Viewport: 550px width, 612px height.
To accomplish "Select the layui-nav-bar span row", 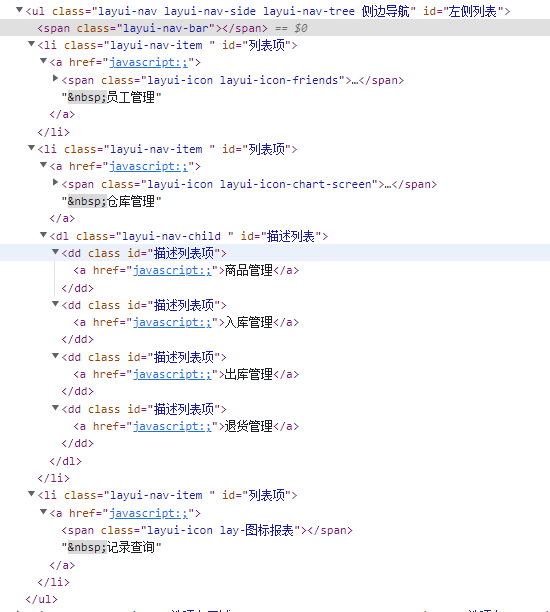I will 275,28.
